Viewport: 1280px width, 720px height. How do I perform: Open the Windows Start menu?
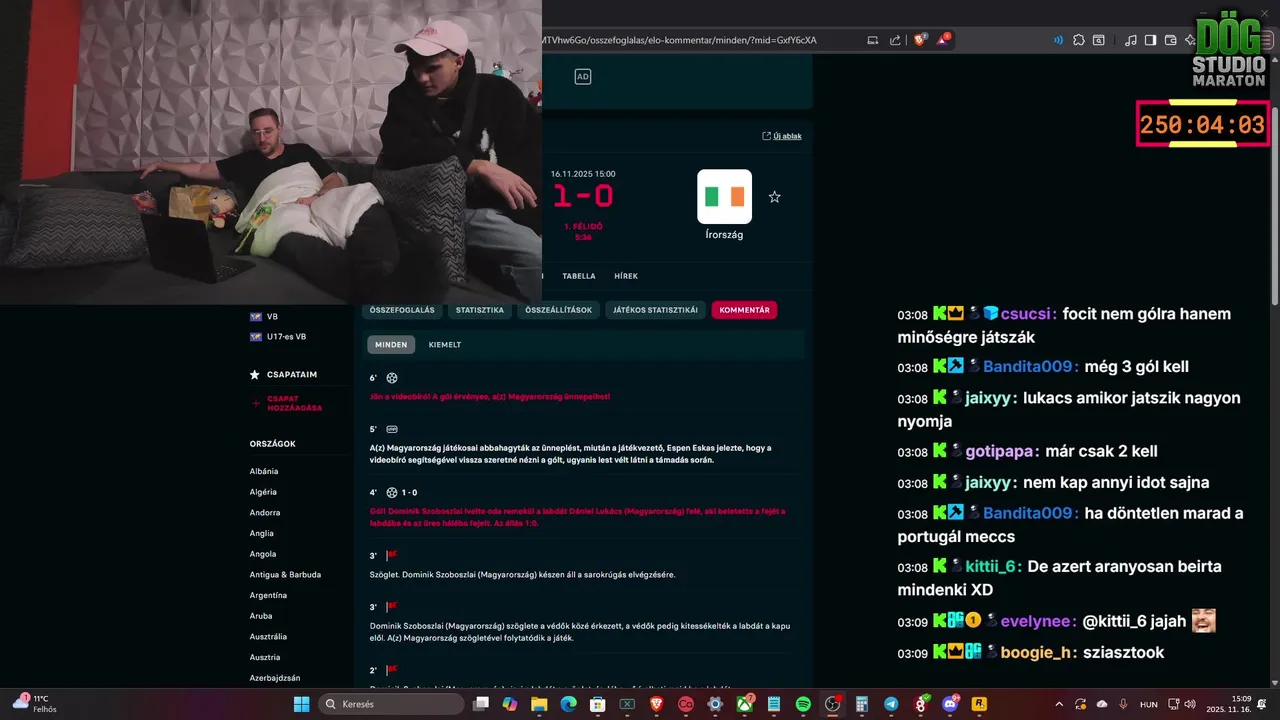(301, 704)
